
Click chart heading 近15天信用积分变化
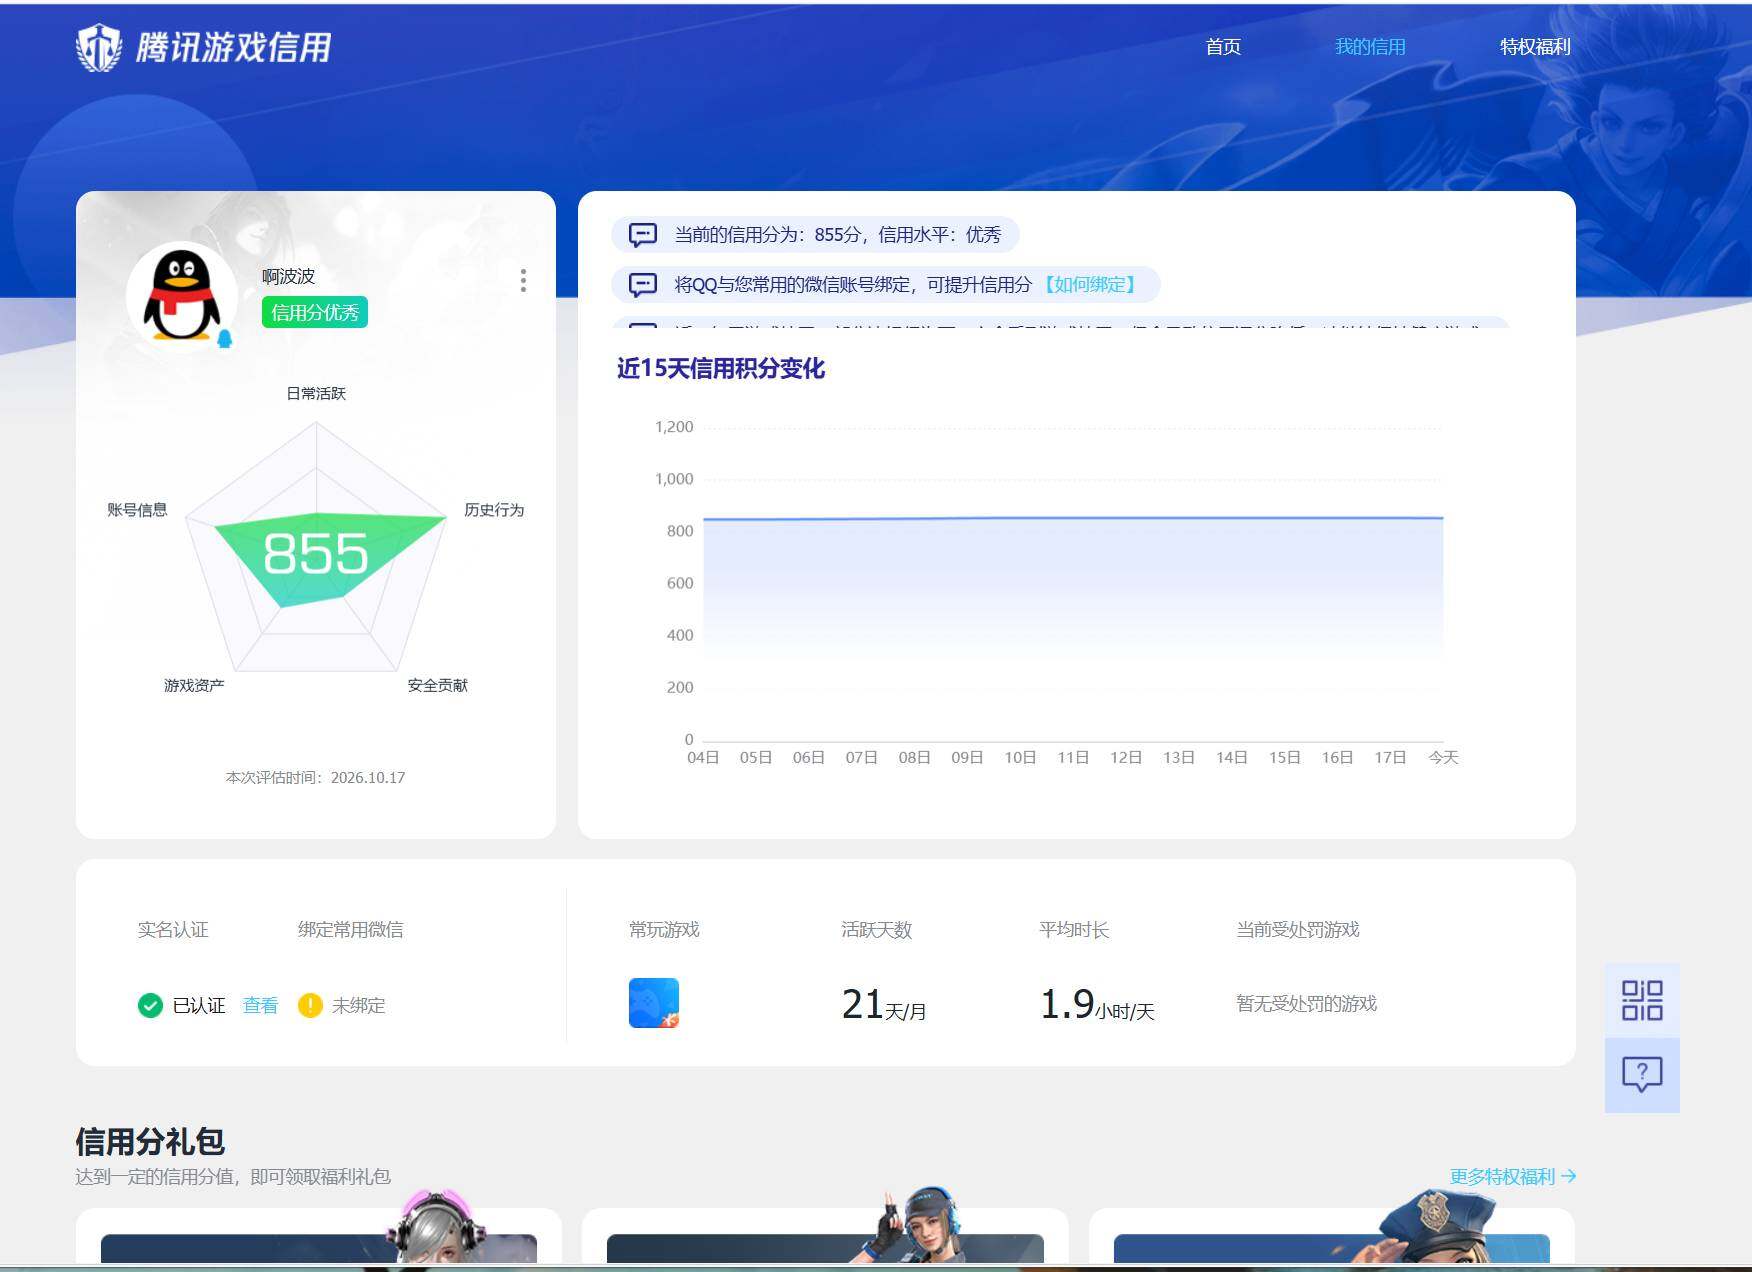tap(720, 368)
